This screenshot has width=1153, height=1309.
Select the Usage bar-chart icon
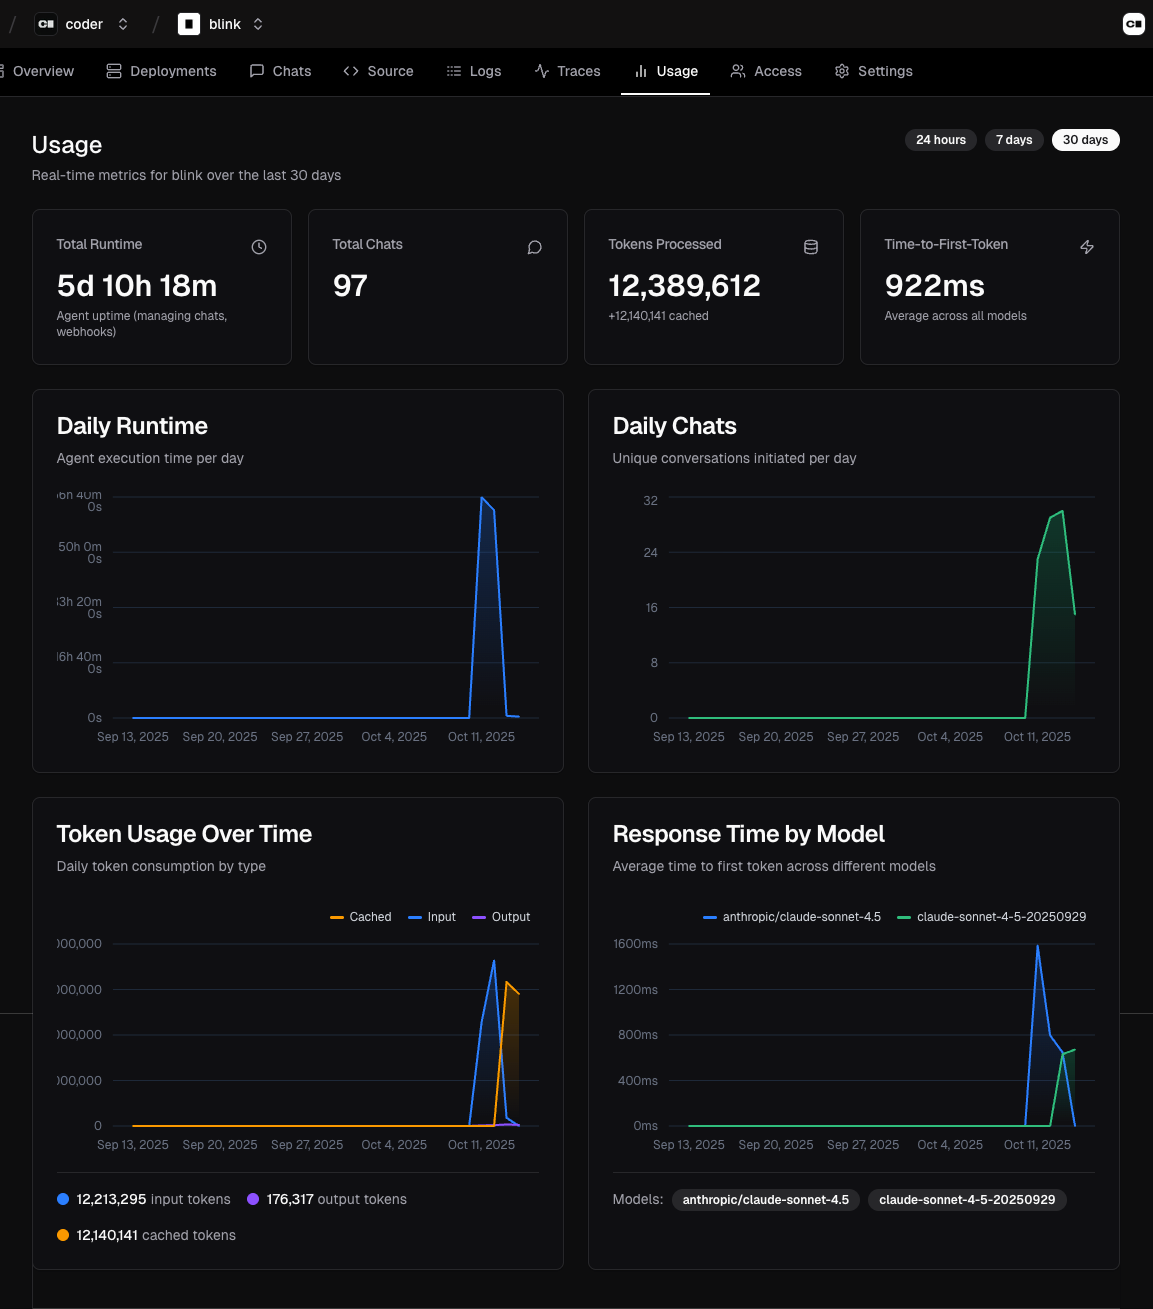641,71
